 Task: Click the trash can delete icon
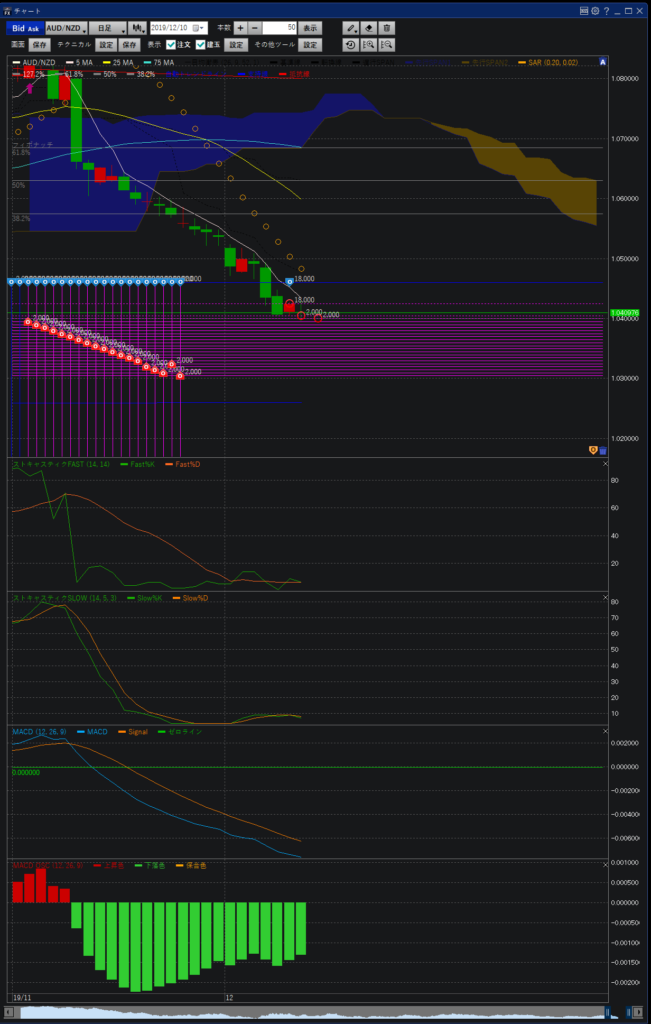[x=387, y=28]
